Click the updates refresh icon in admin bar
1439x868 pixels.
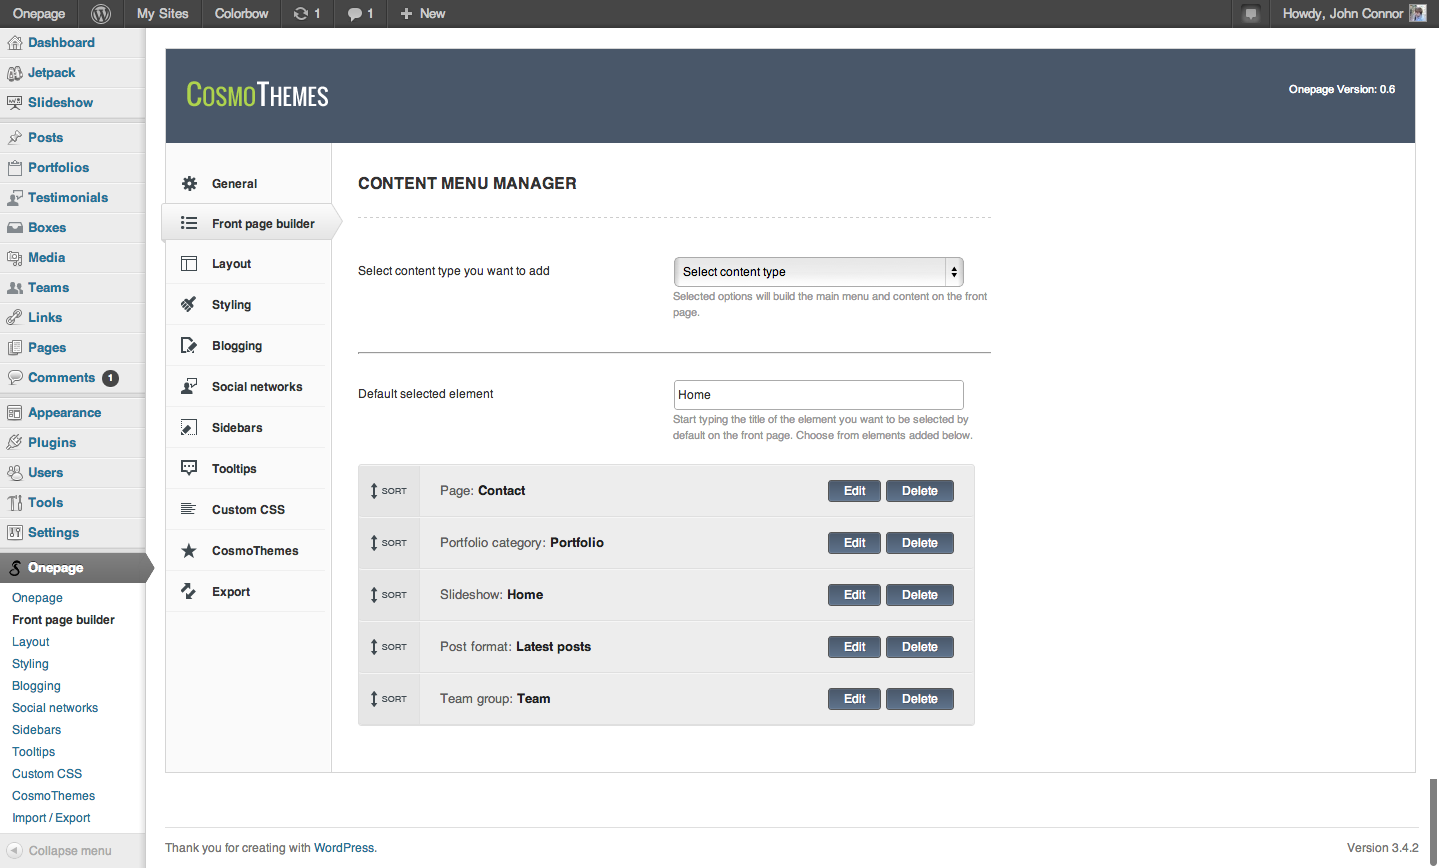301,14
